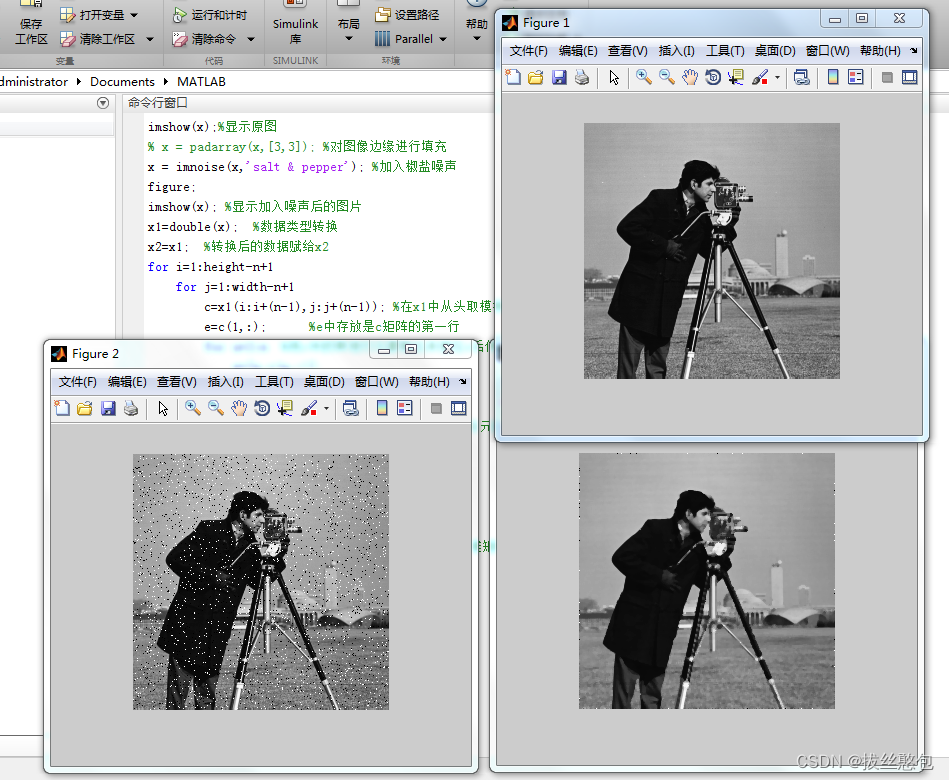This screenshot has width=949, height=780.
Task: Dock Figure 1 using menu bar arrow
Action: [913, 51]
